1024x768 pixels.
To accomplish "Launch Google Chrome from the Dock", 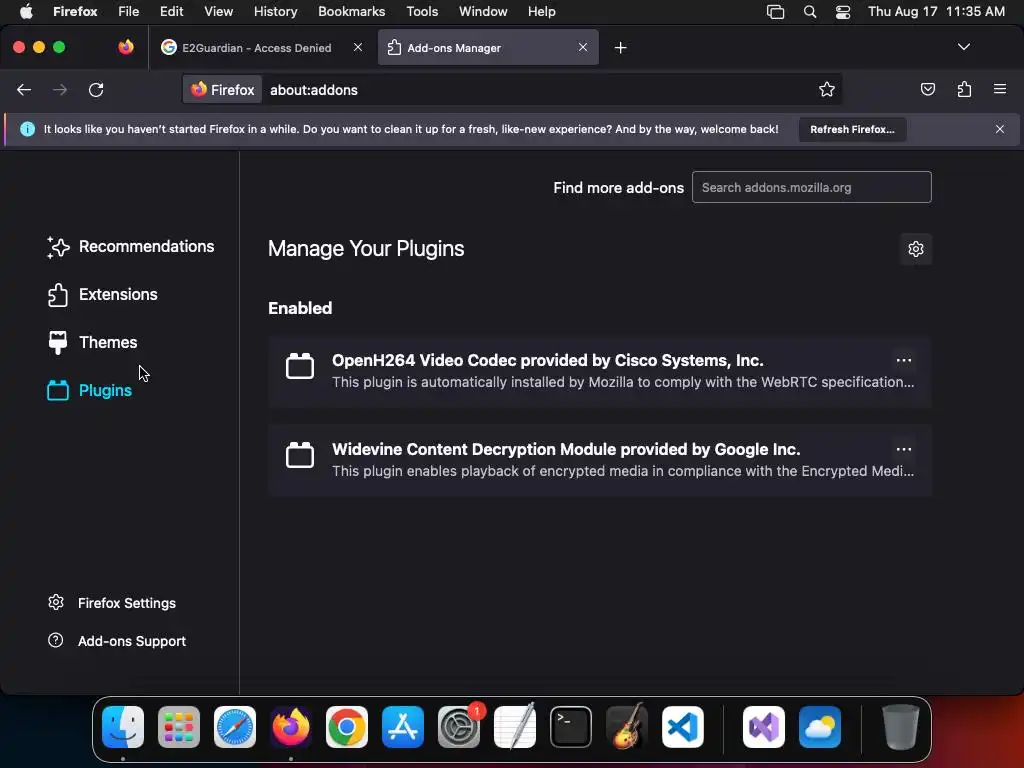I will pyautogui.click(x=347, y=727).
